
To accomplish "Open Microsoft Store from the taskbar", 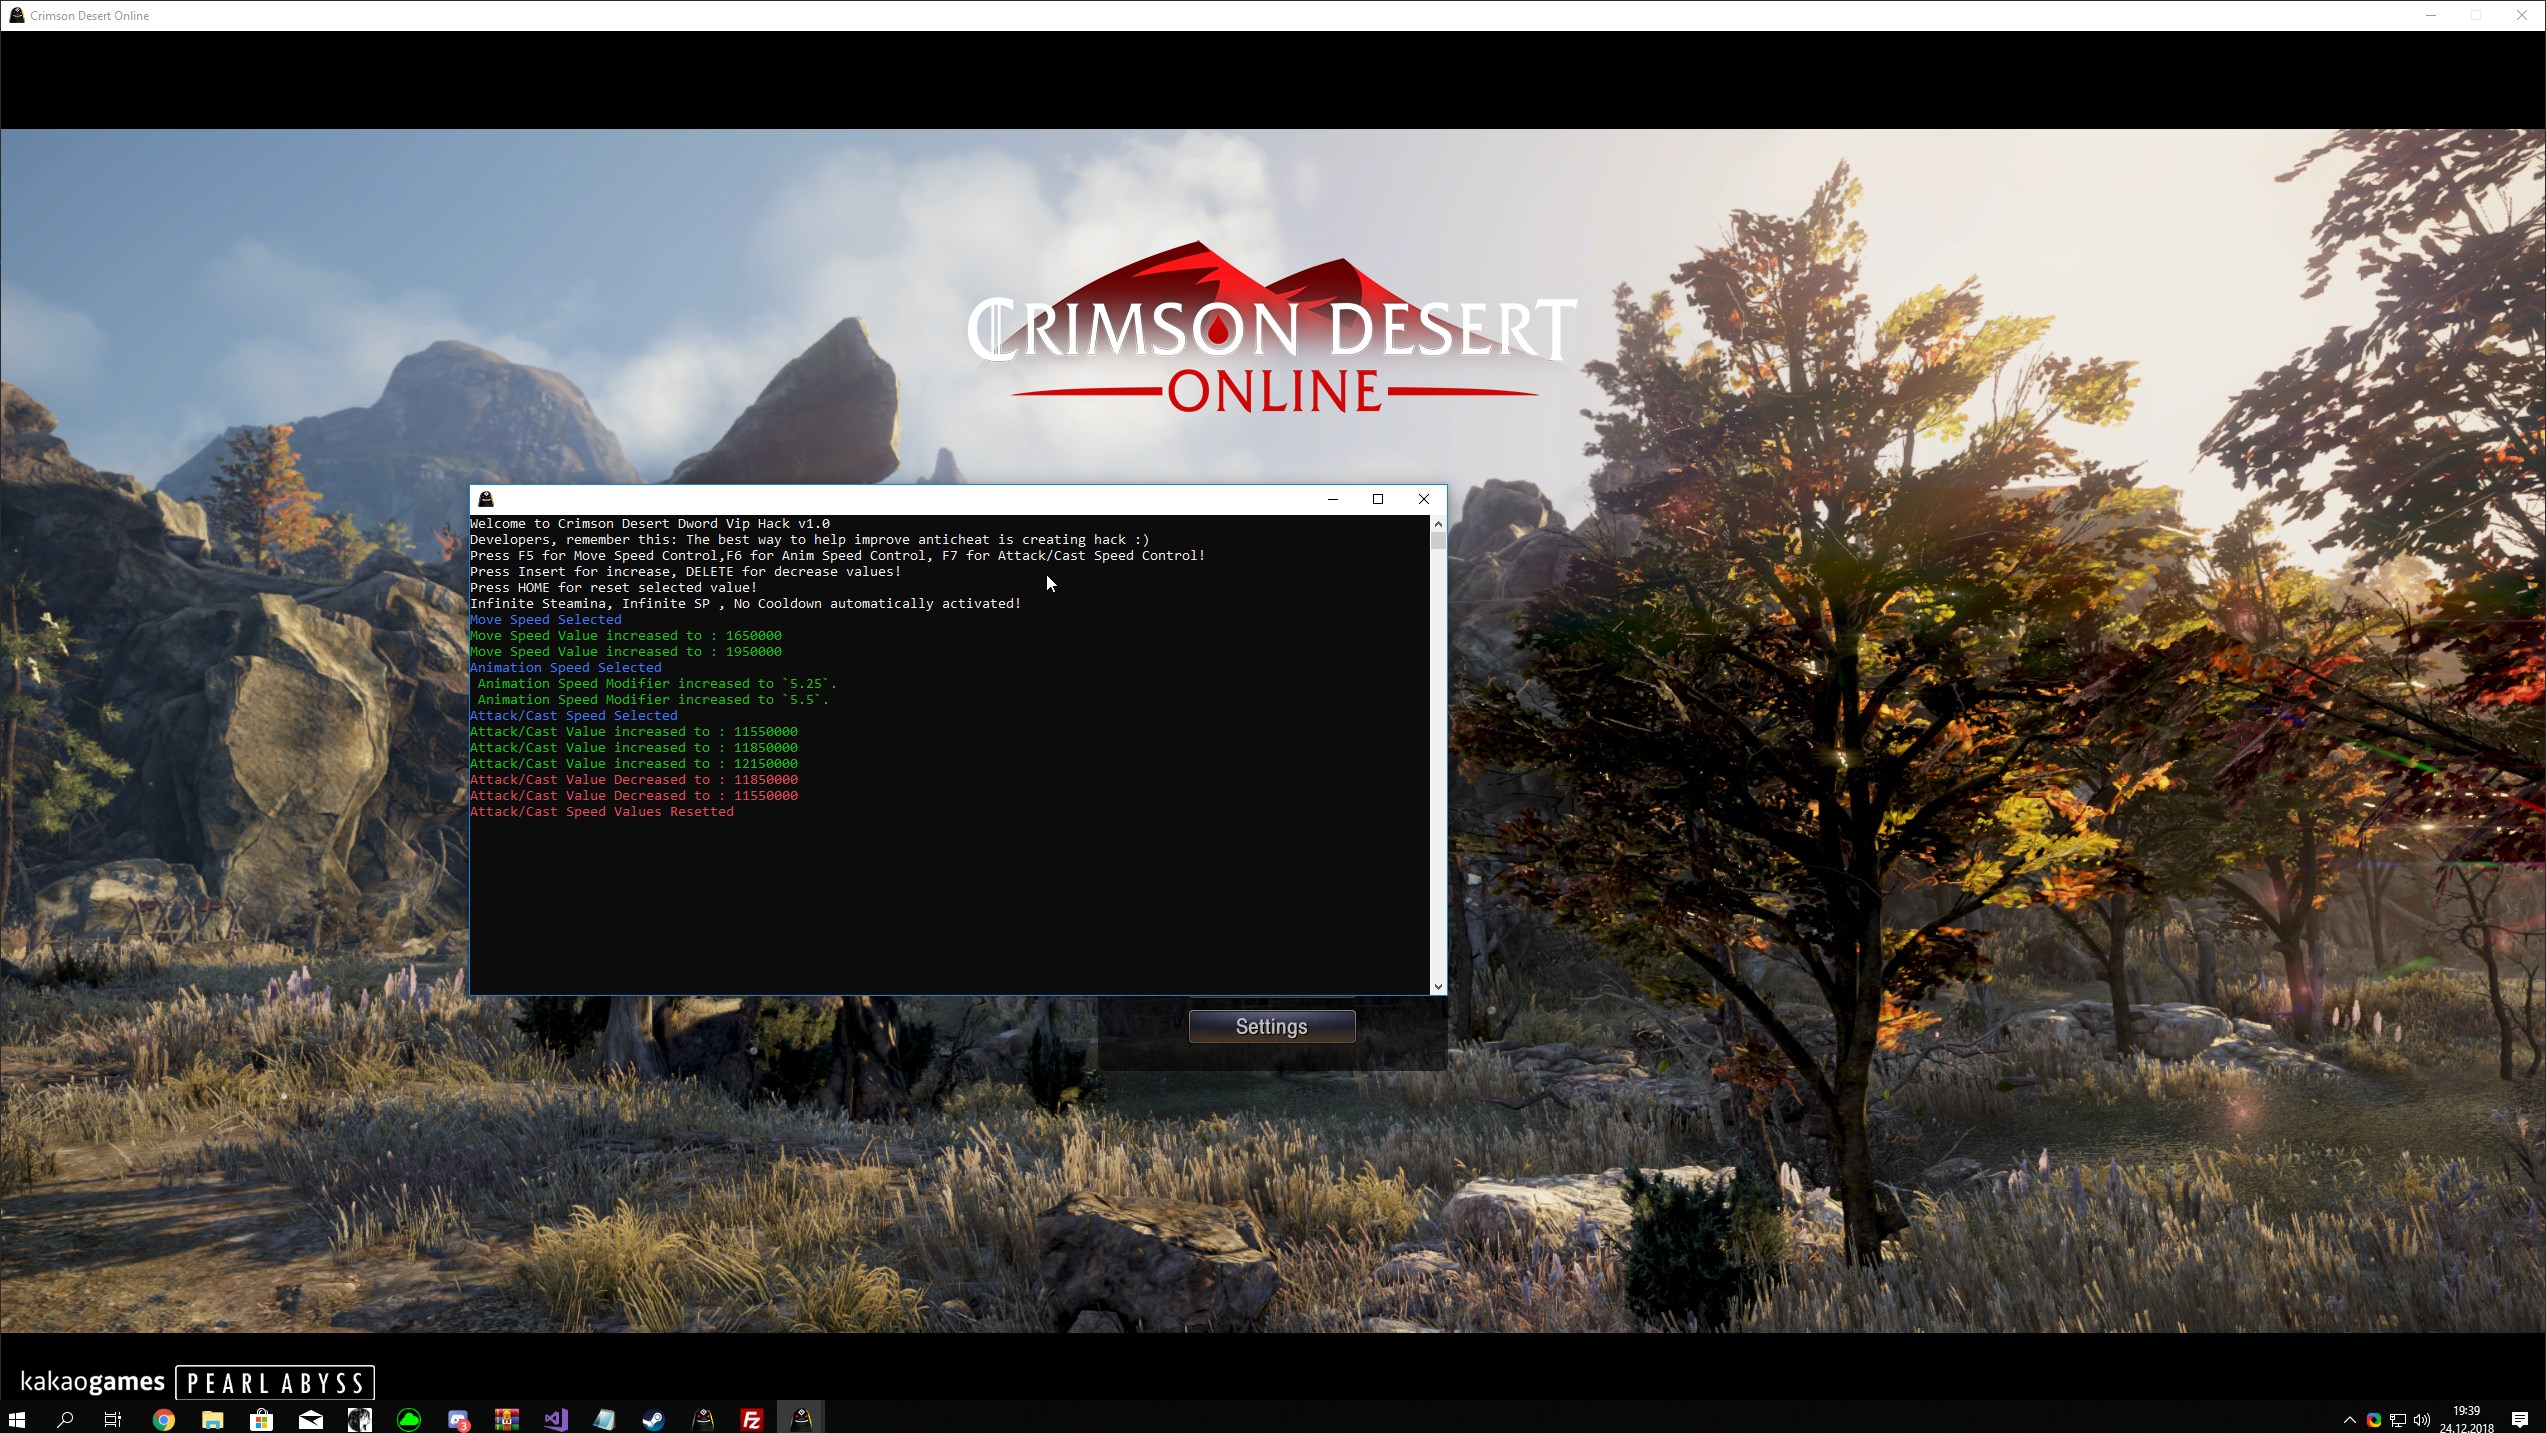I will point(261,1419).
